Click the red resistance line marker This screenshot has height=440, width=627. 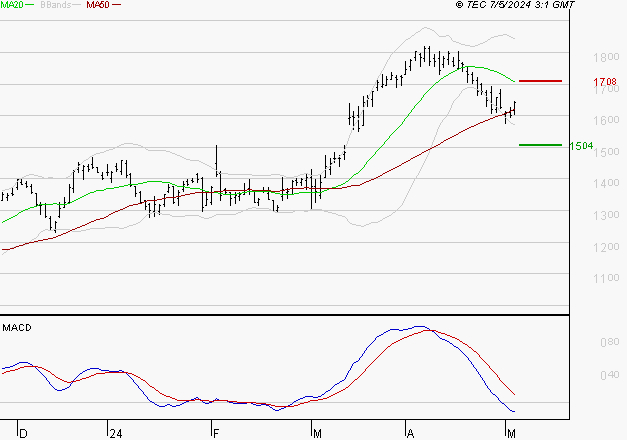click(x=540, y=81)
